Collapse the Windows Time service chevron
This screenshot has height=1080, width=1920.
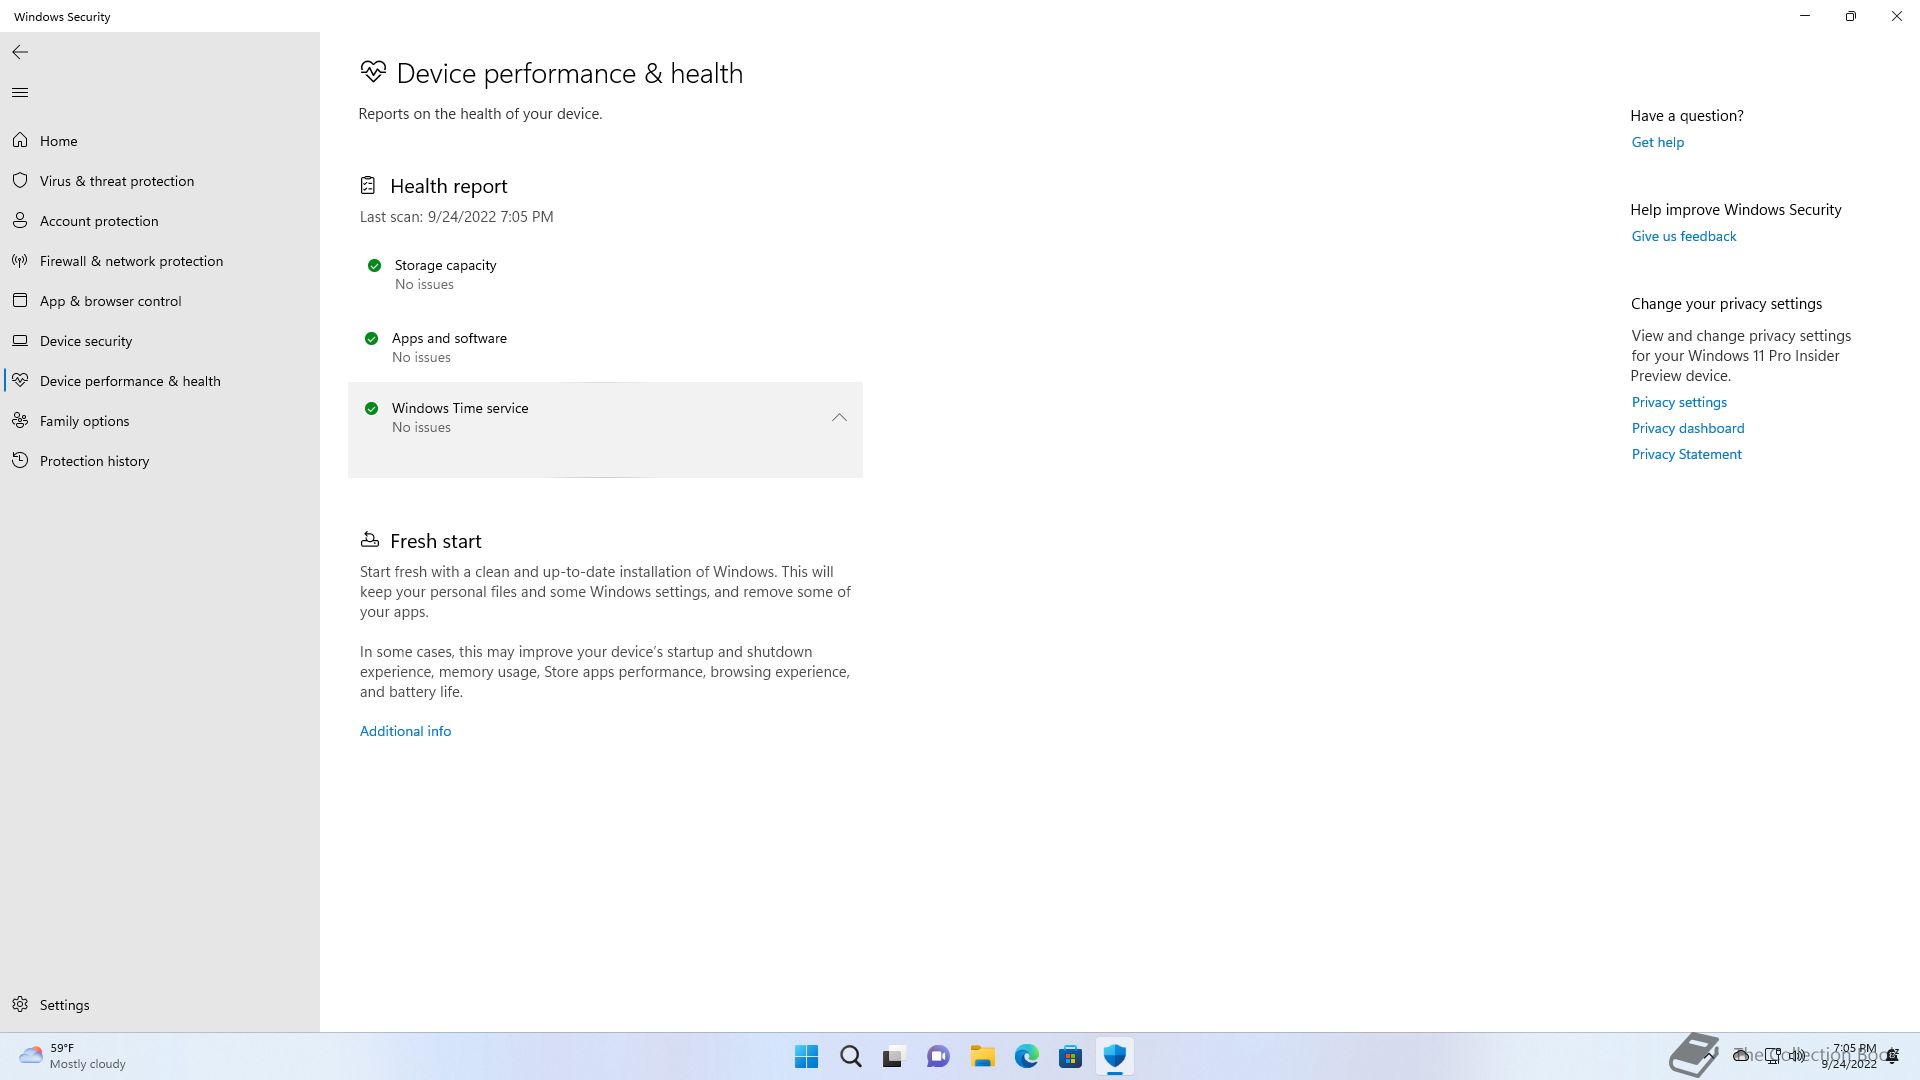point(839,418)
